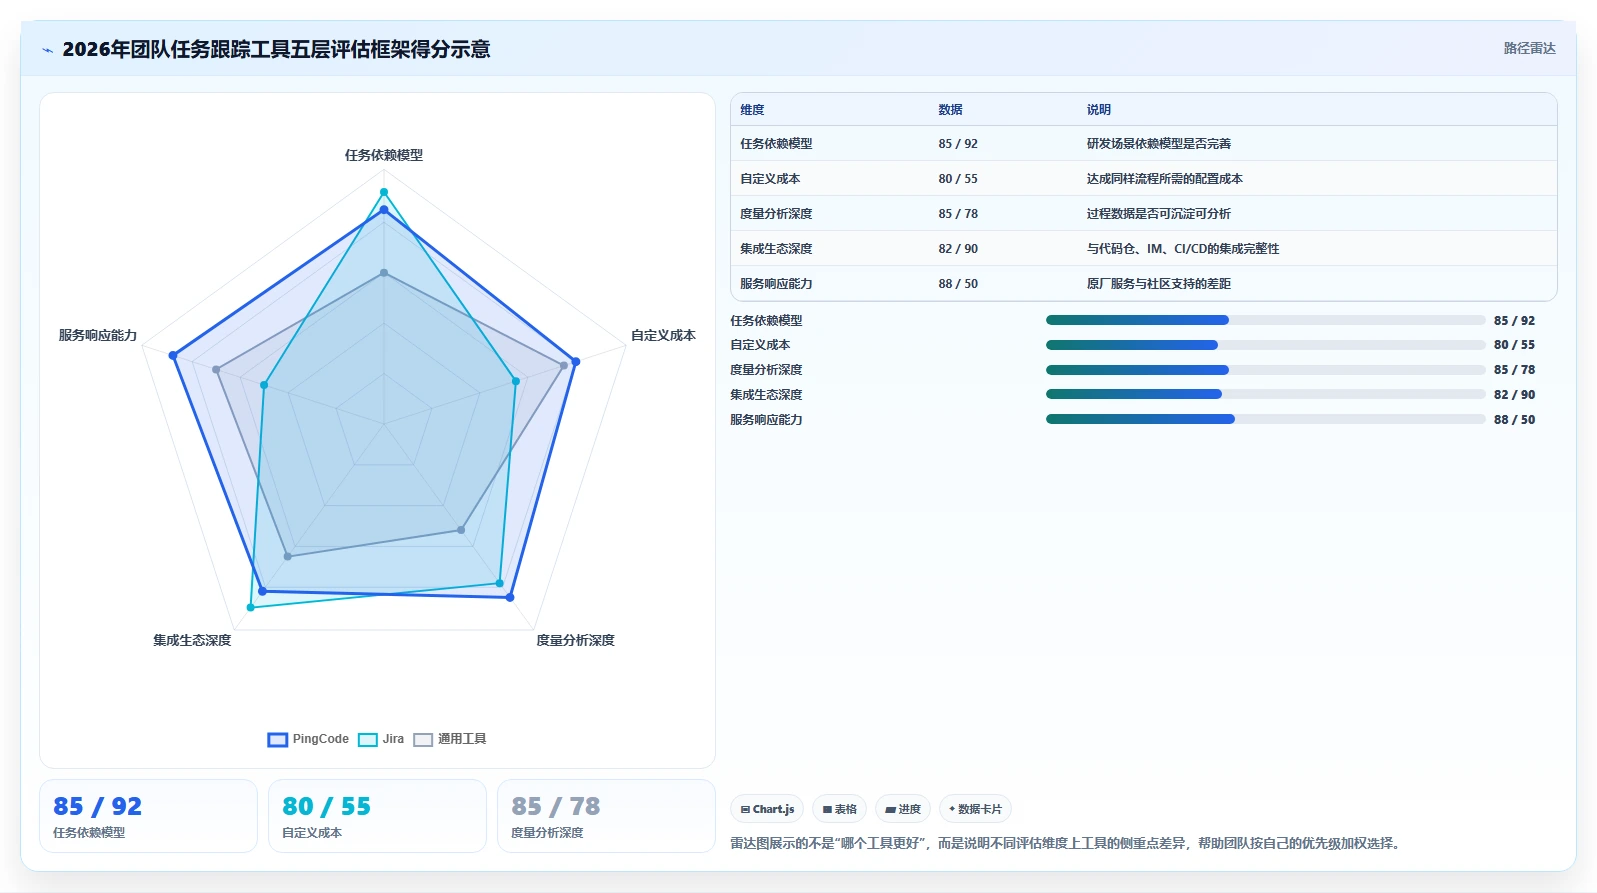This screenshot has height=893, width=1597.
Task: Click description 研发场景依赖模型是否完善
Action: [1159, 144]
